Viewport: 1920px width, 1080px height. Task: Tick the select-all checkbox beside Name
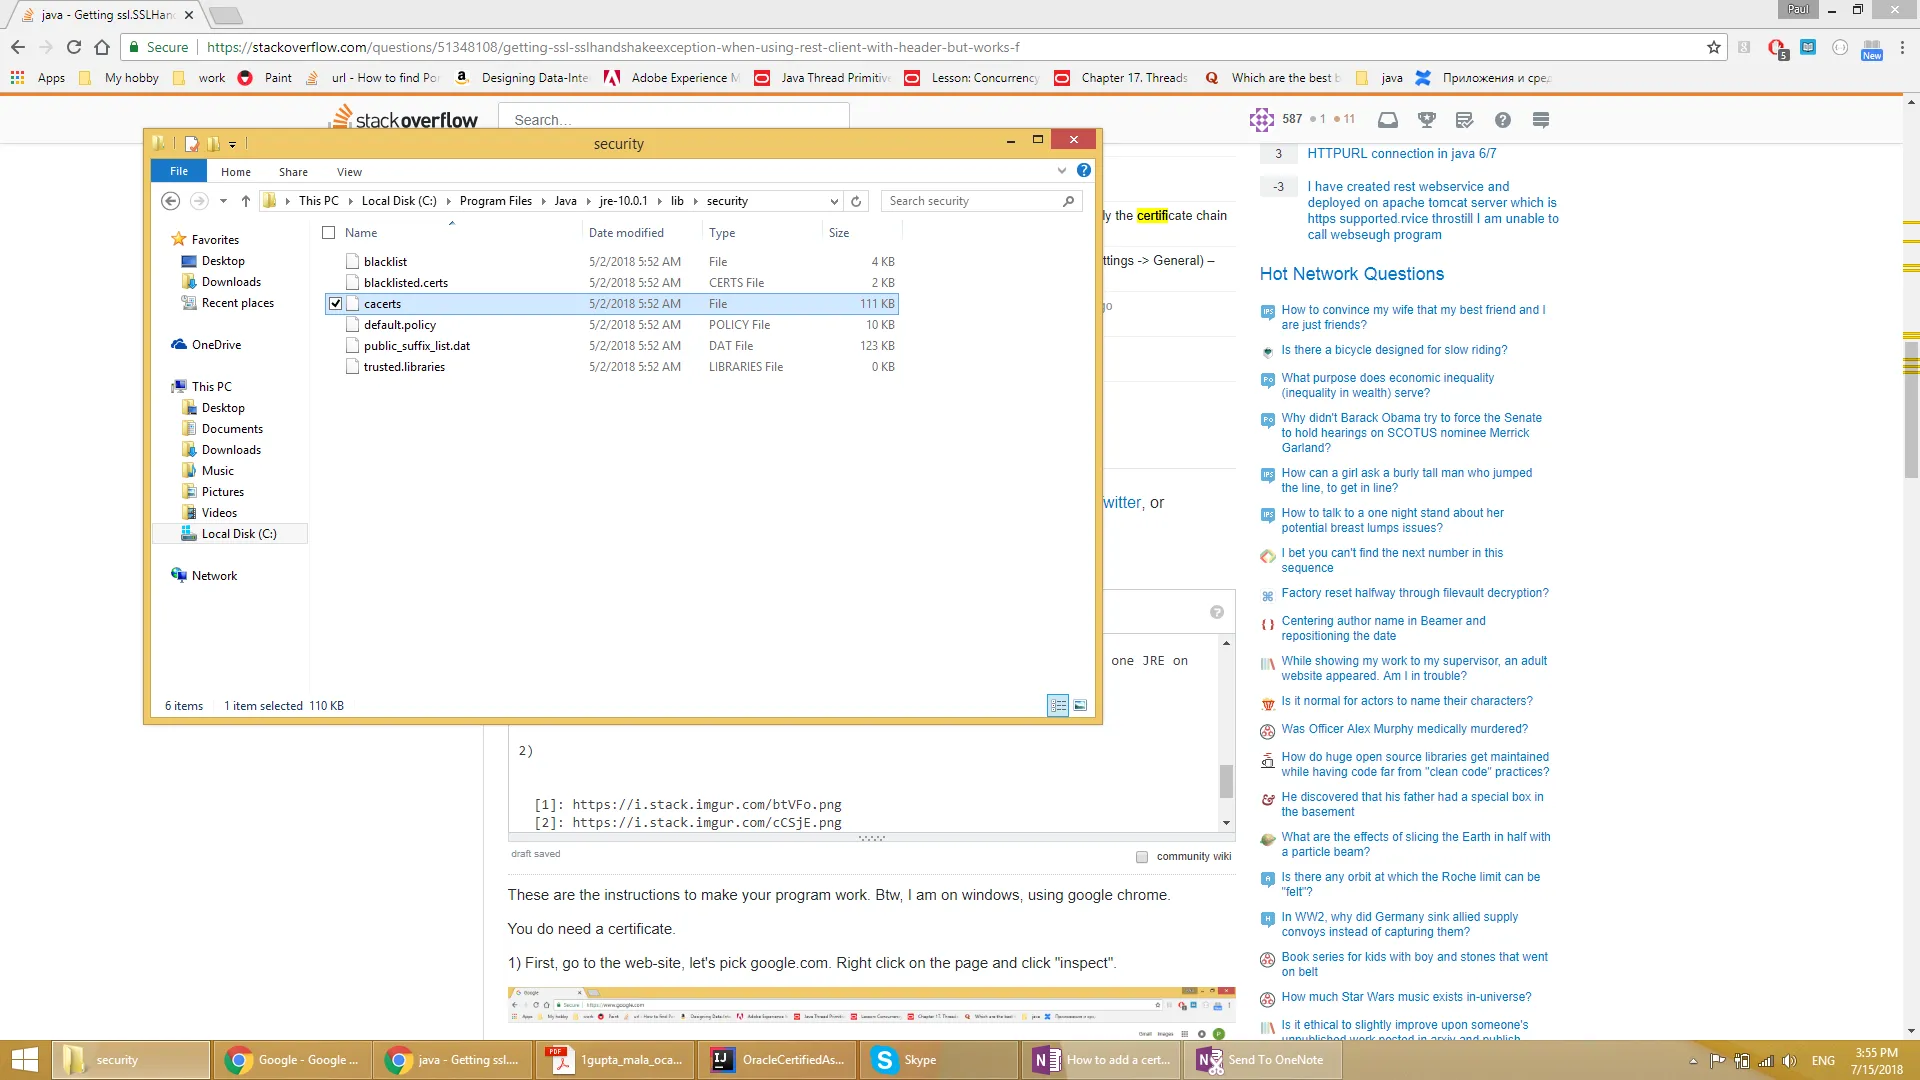[x=328, y=233]
